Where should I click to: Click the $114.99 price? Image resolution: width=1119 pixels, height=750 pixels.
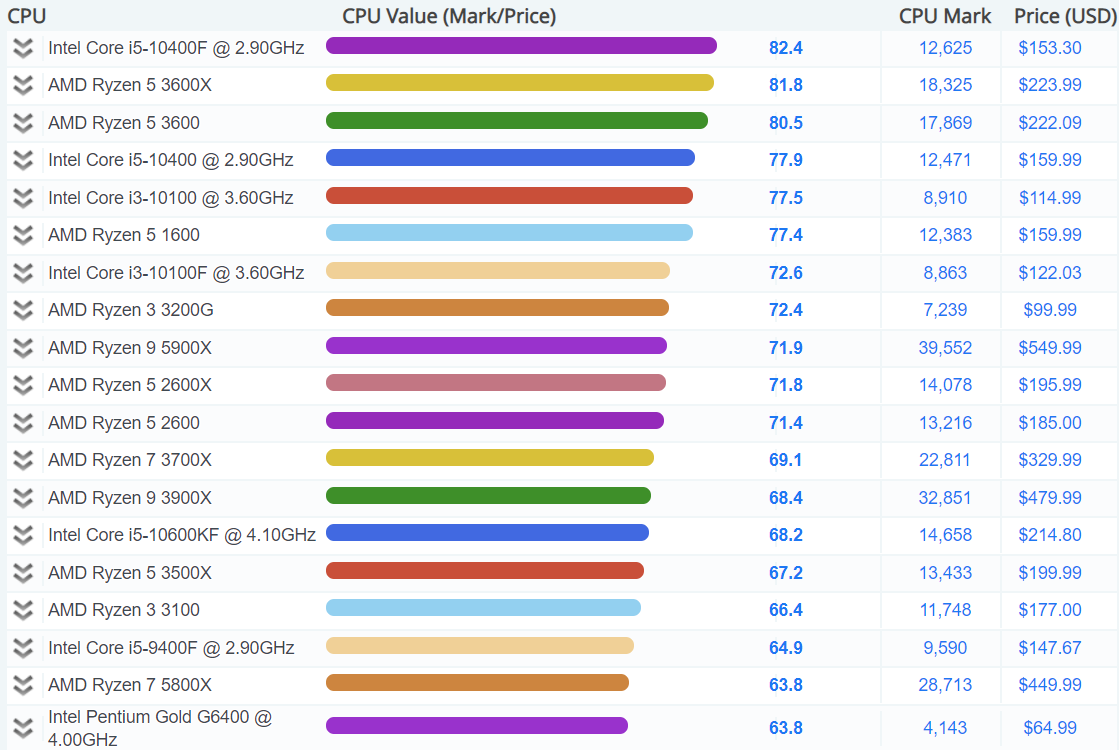pyautogui.click(x=1050, y=198)
